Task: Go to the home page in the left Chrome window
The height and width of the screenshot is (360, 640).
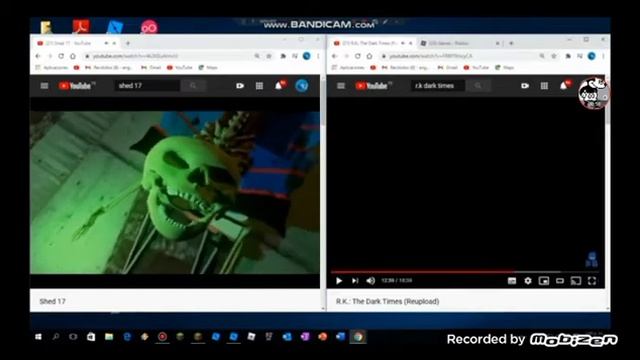Action: [73, 56]
